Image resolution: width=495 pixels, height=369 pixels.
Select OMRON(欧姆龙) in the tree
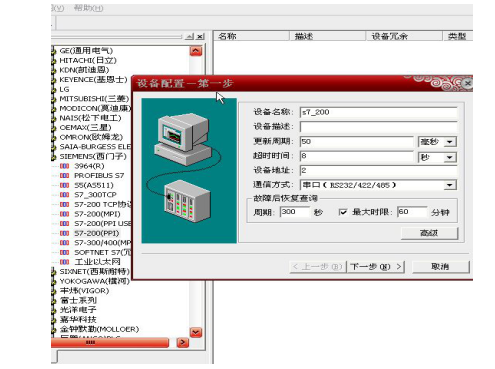(x=91, y=137)
